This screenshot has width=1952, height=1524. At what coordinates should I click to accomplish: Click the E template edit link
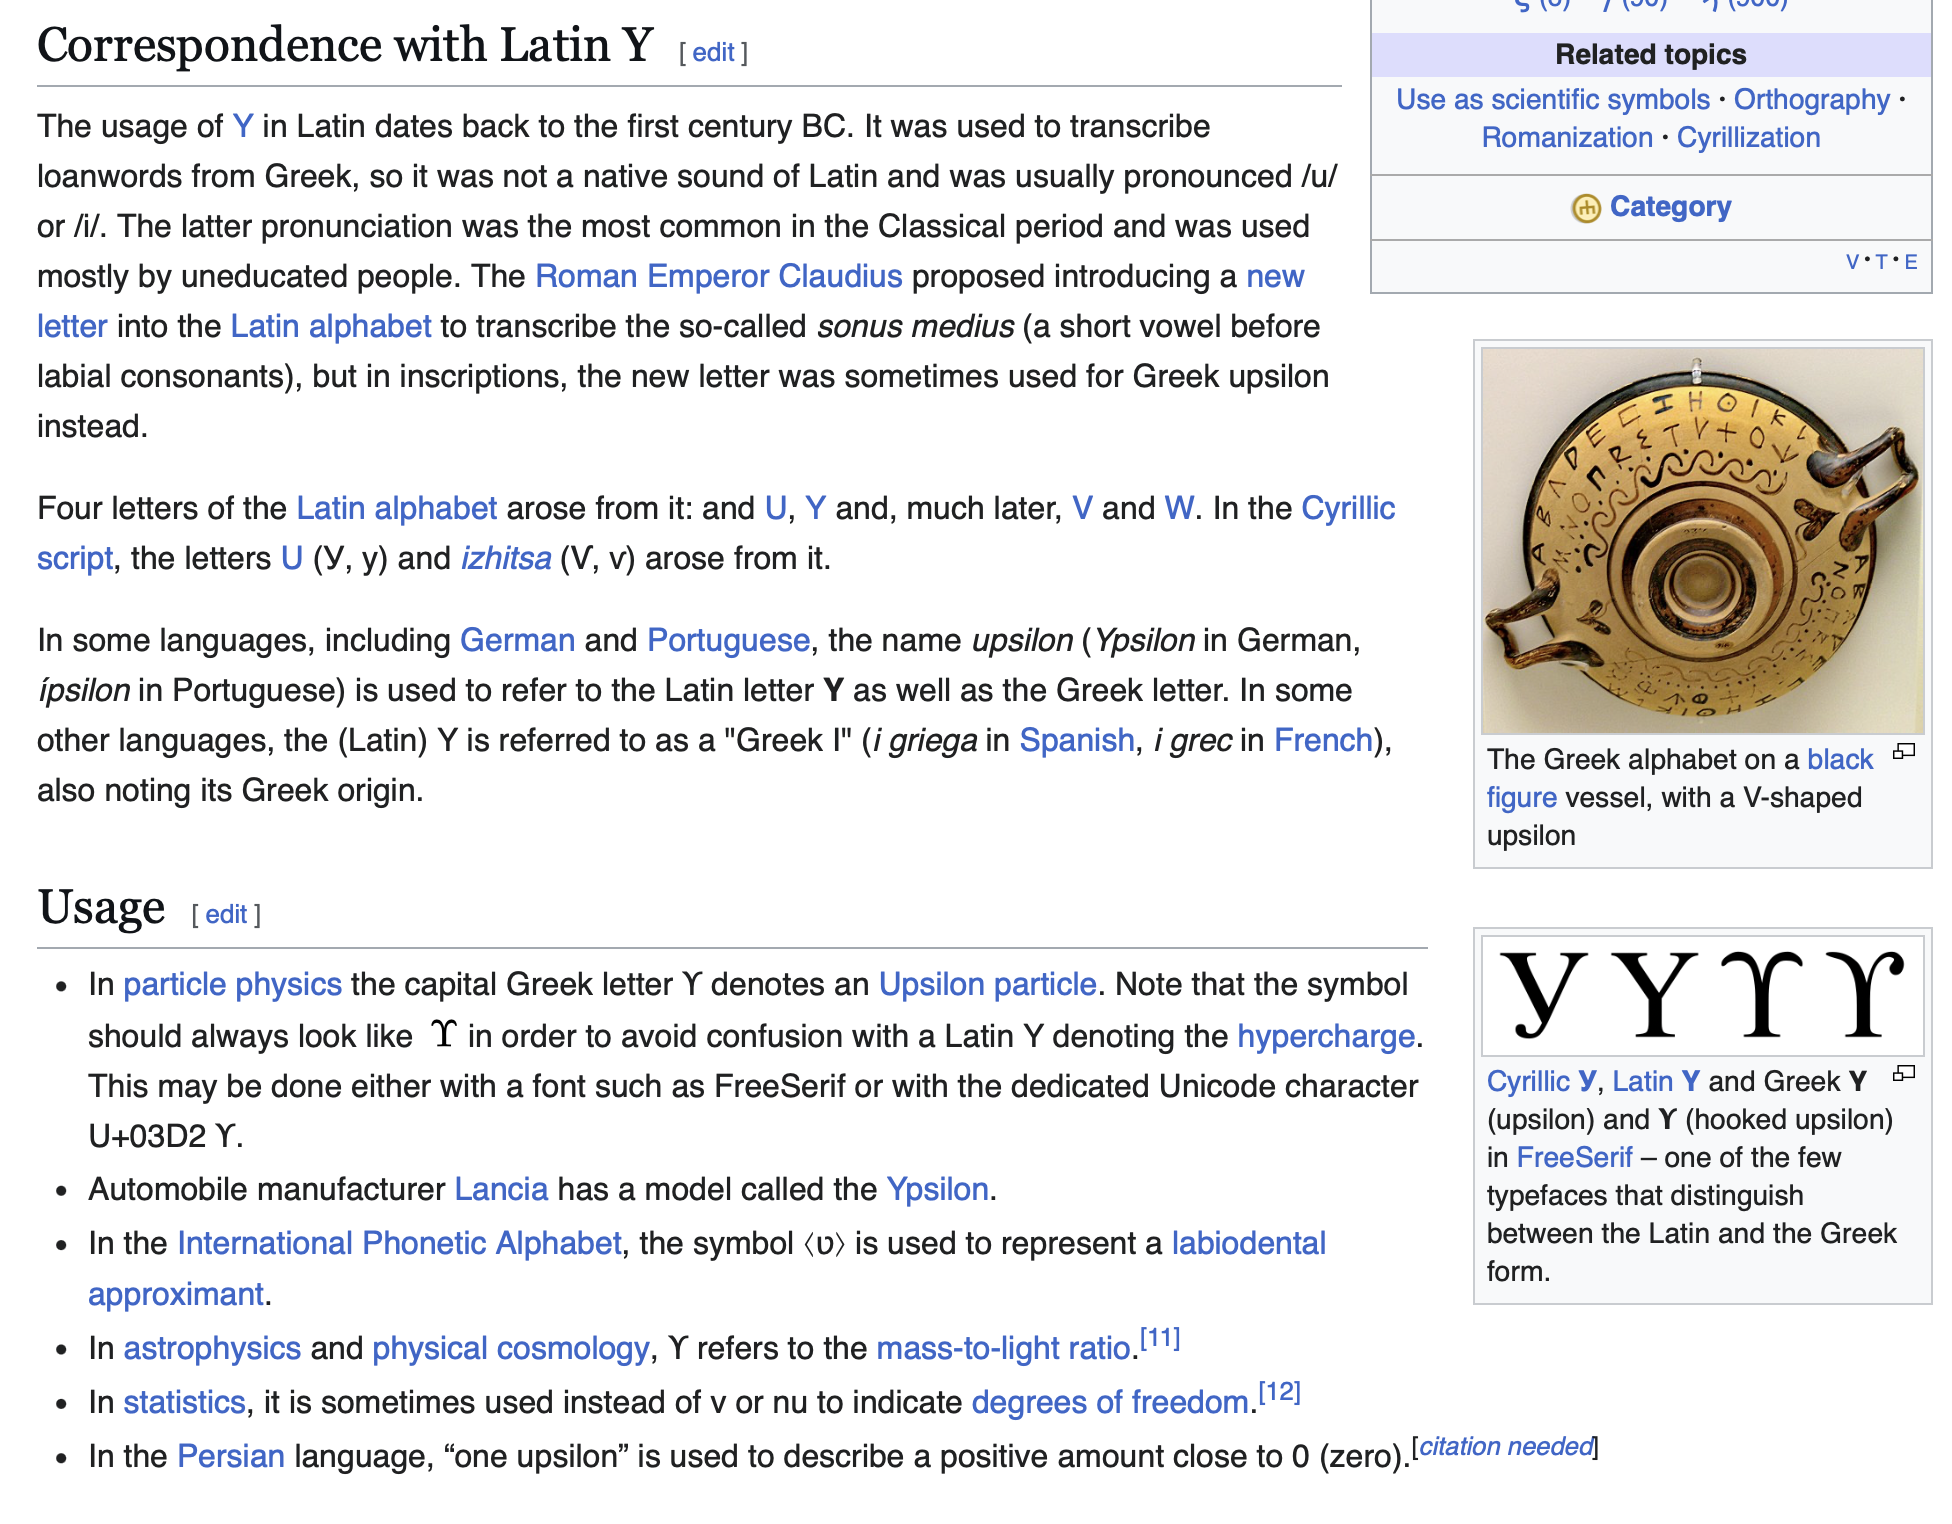pos(1910,262)
